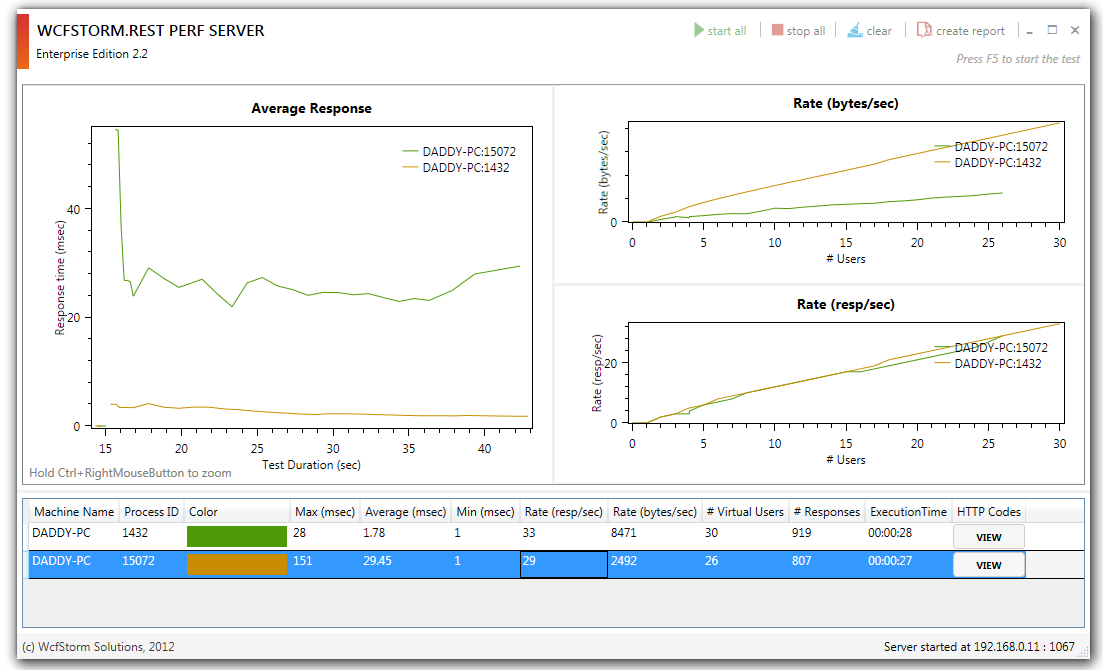Click the server started status text
Viewport: 1103px width, 670px height.
979,647
